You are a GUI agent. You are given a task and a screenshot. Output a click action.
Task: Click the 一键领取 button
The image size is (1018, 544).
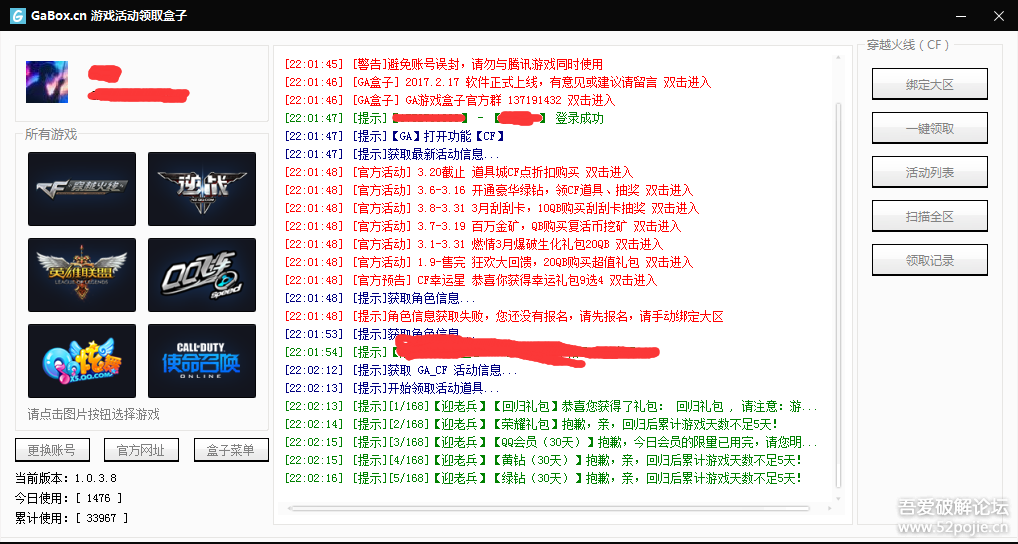click(929, 129)
